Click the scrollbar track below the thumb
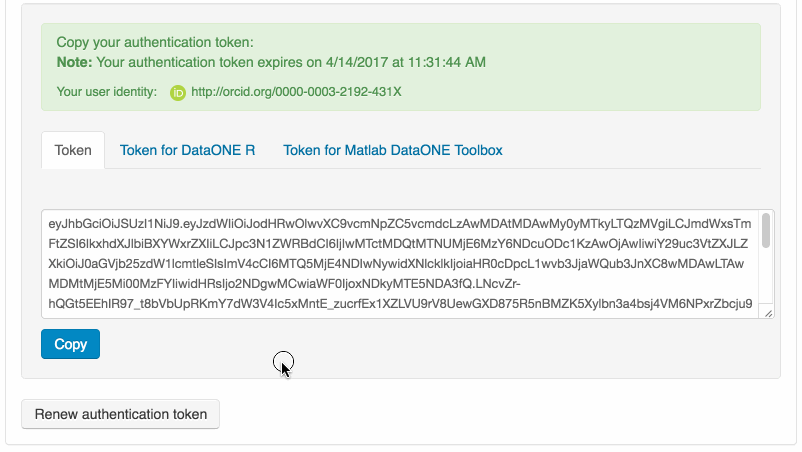Screen dimensions: 802x452 [766, 280]
